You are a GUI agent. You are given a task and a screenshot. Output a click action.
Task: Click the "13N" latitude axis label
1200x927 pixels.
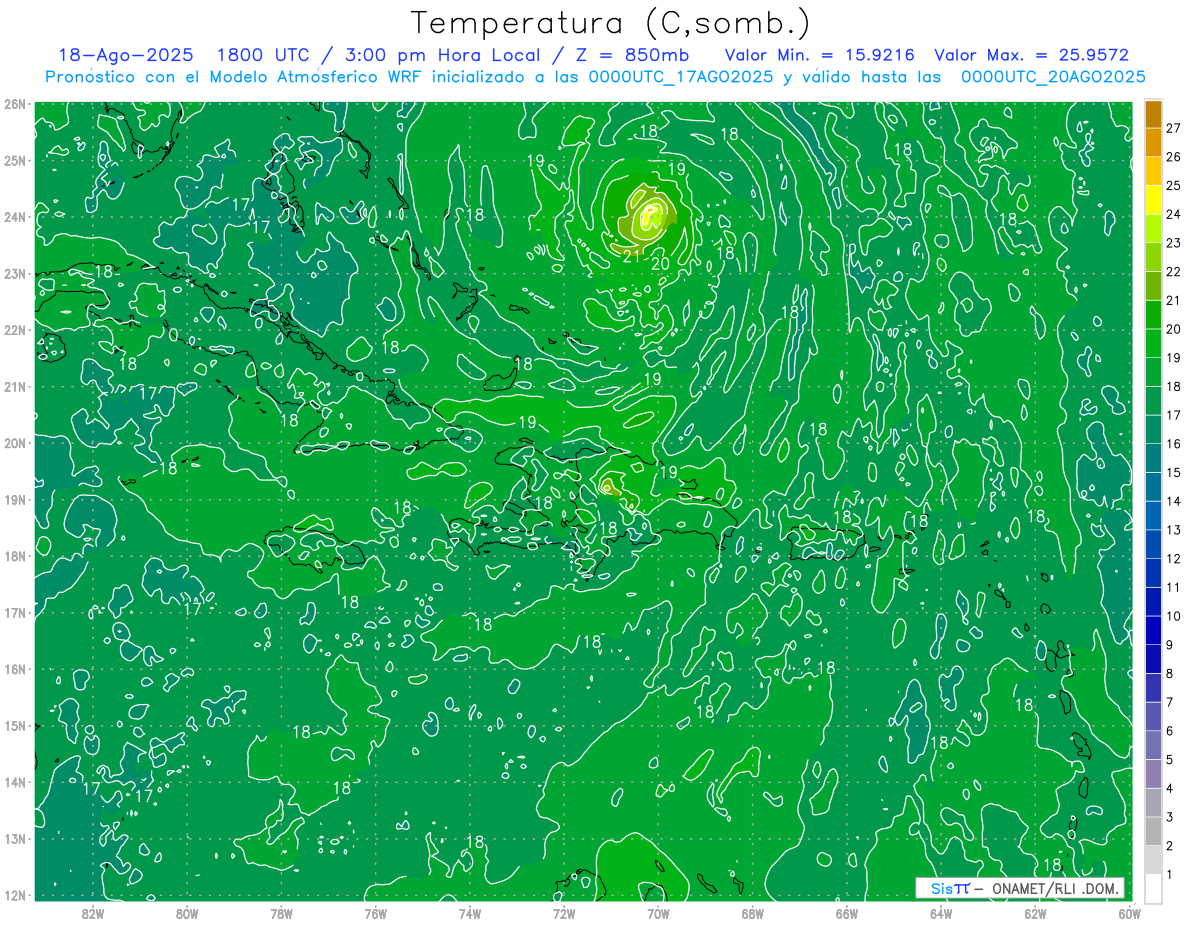pos(15,838)
